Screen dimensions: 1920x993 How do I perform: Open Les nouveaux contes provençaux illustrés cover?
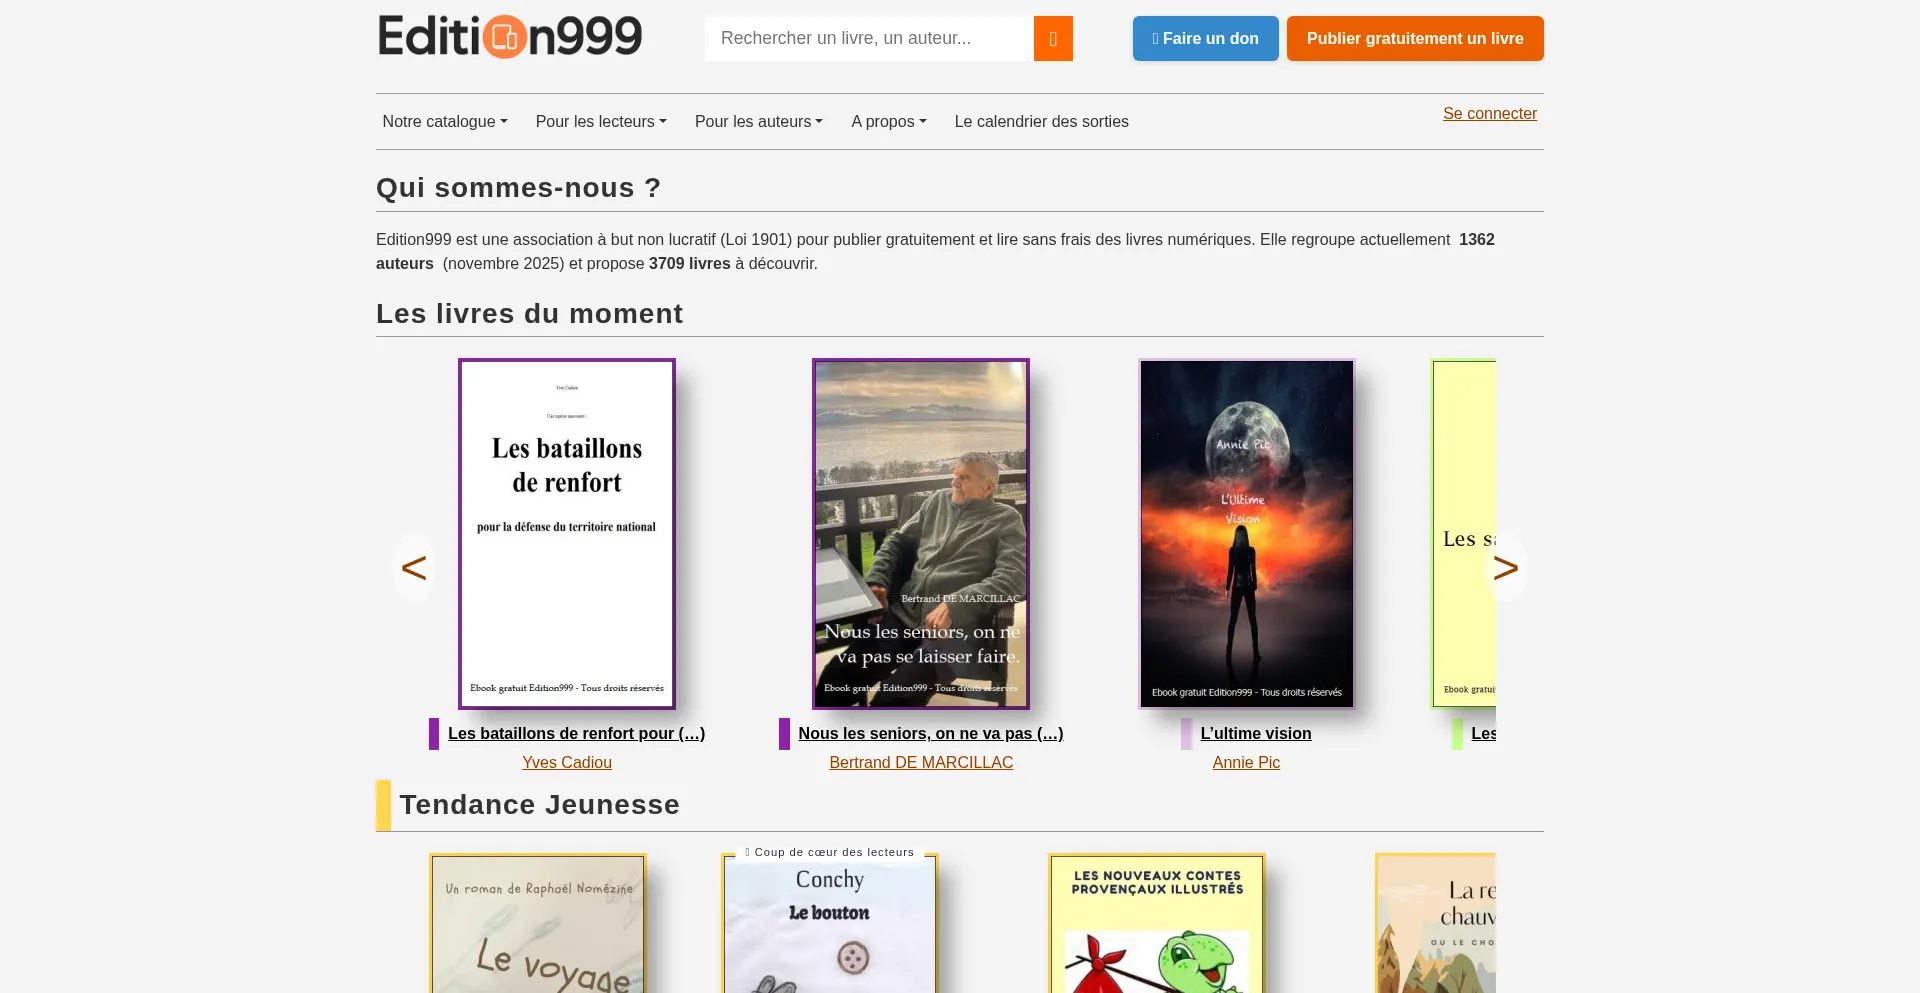coord(1157,923)
